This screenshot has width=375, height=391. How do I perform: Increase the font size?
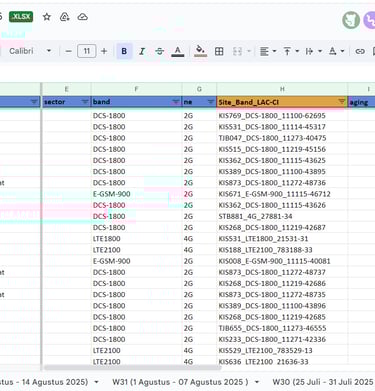click(104, 51)
